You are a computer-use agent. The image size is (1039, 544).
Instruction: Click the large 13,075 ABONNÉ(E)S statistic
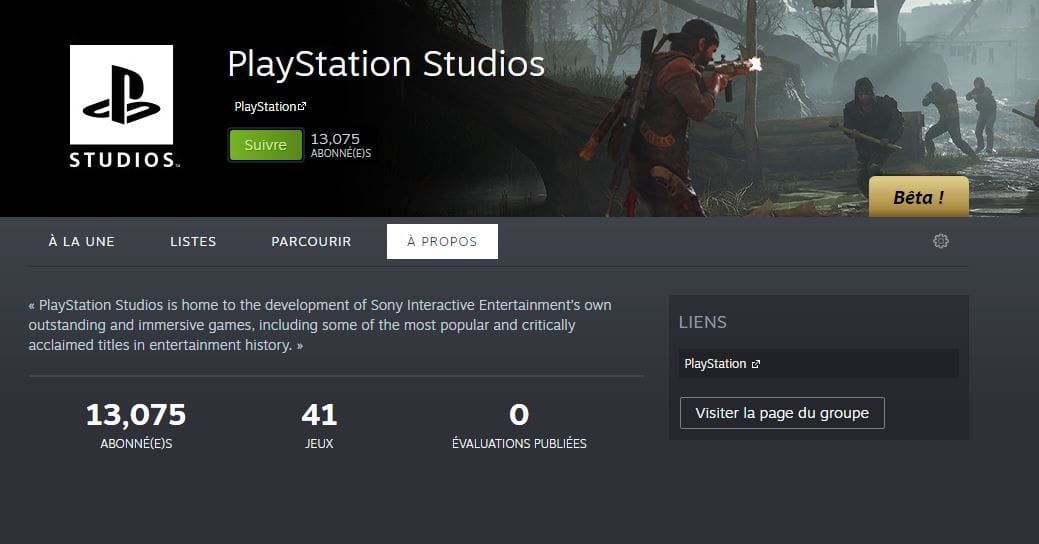pyautogui.click(x=136, y=425)
